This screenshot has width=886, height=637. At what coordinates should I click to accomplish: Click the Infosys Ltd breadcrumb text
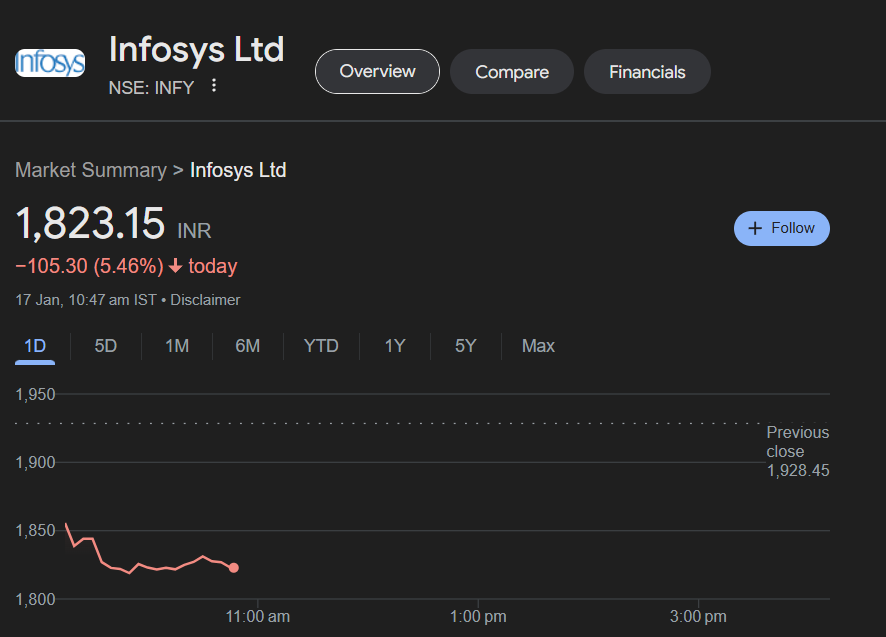[x=238, y=170]
